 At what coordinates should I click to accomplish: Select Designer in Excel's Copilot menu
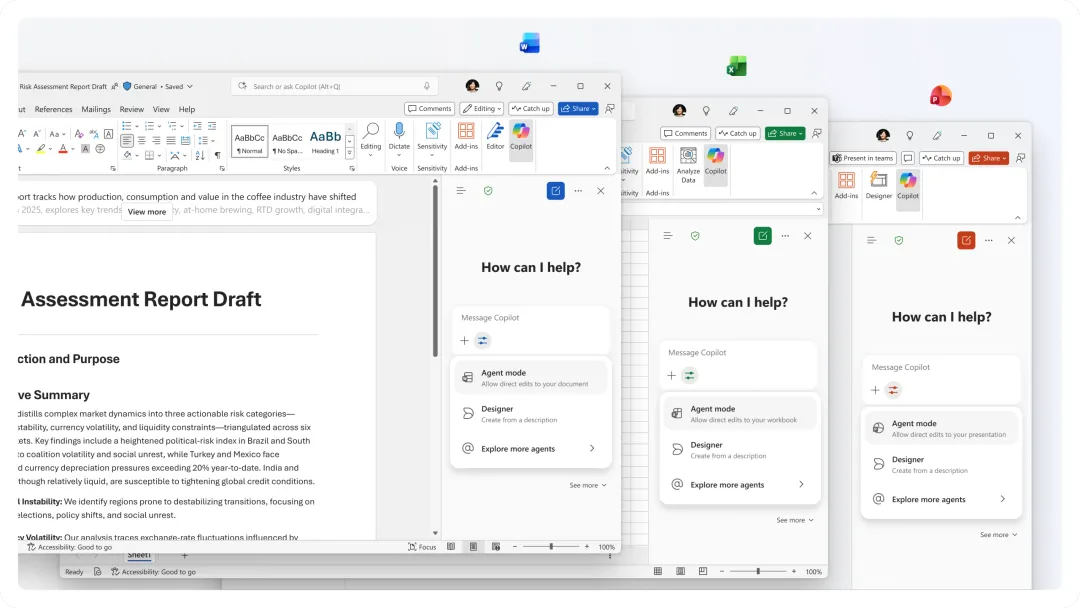(x=739, y=450)
